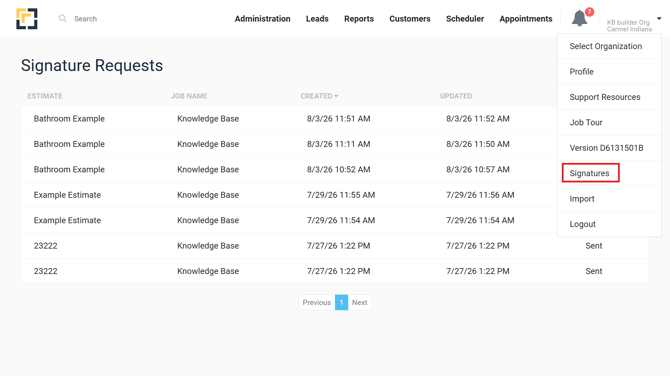
Task: Click the Previous pagination button
Action: [317, 303]
